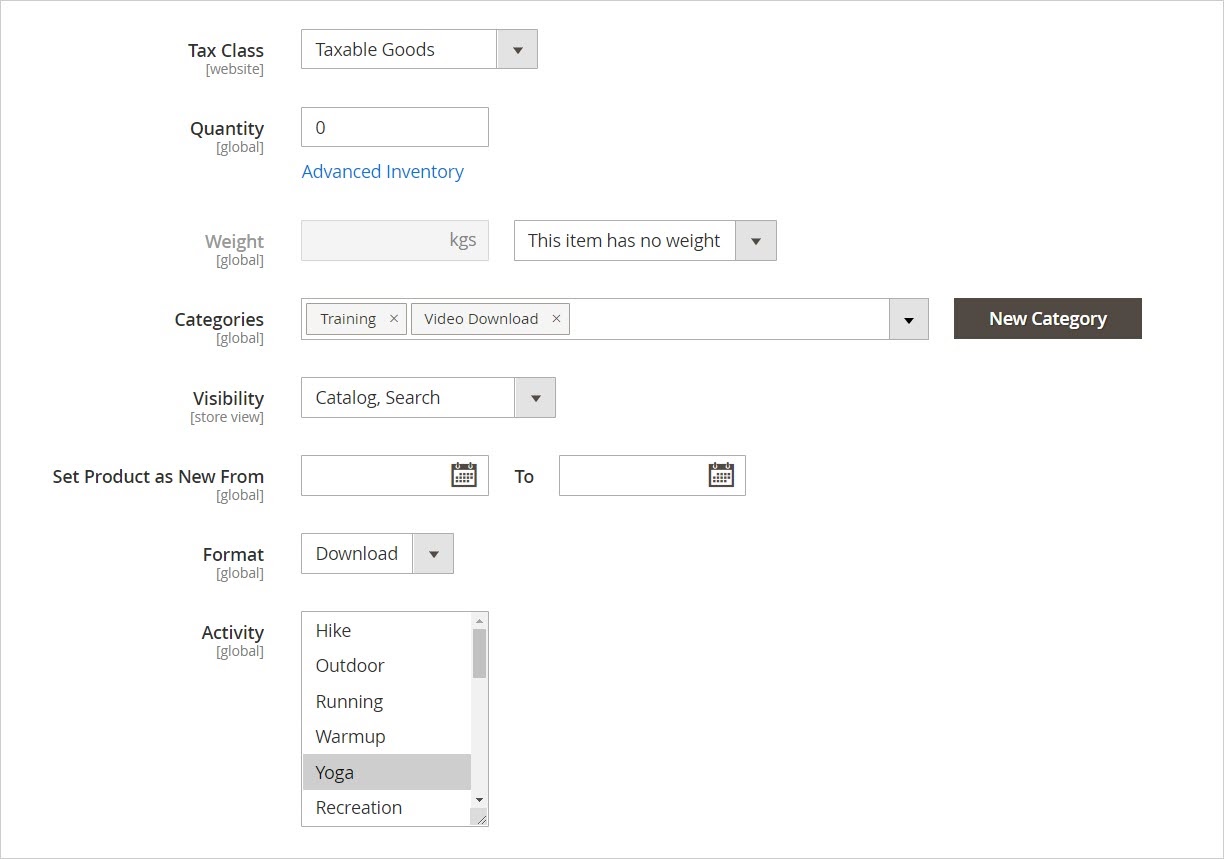The width and height of the screenshot is (1224, 859).
Task: Follow the Advanced Inventory link
Action: (382, 171)
